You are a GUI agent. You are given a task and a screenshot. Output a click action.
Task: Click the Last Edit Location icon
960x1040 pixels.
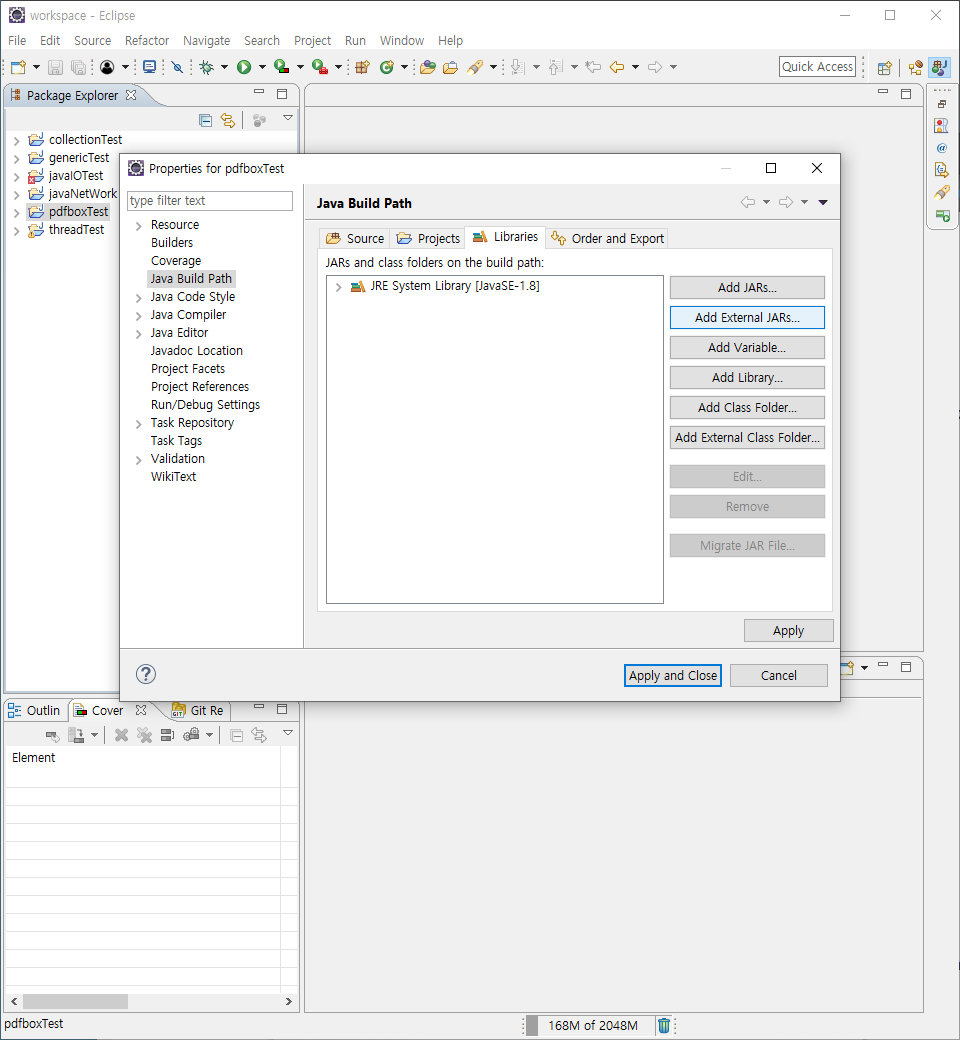coord(593,67)
